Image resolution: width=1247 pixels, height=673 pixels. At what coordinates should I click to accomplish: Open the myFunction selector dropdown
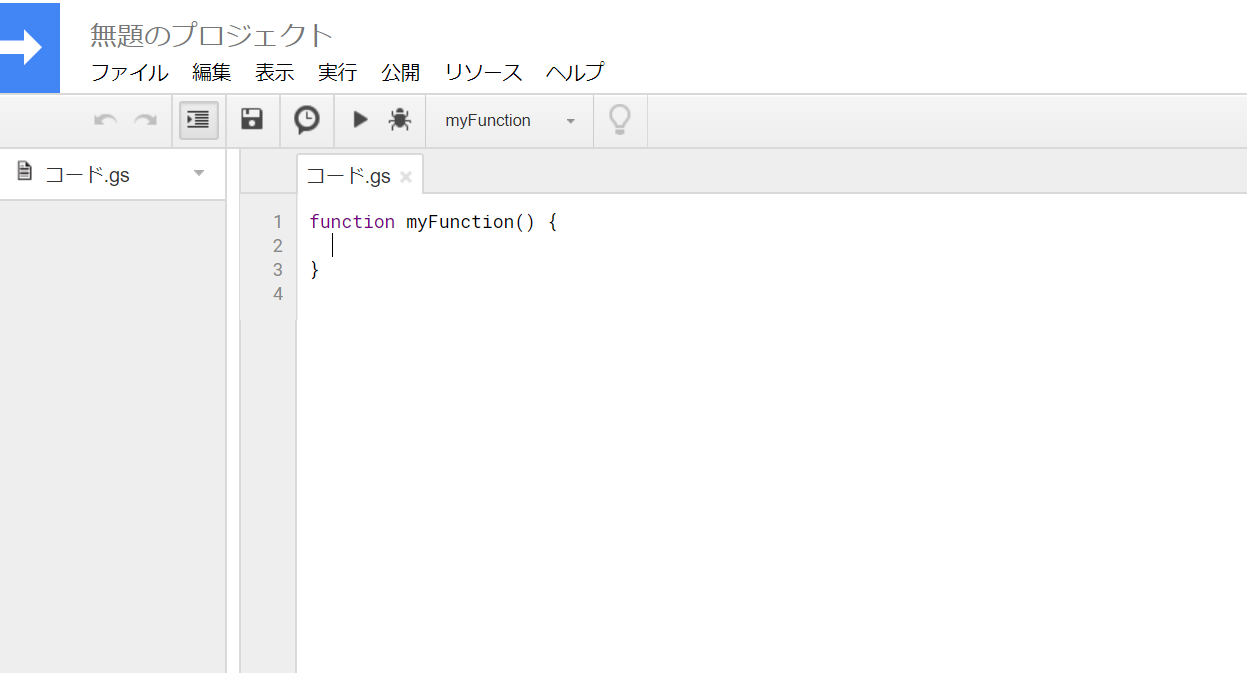click(510, 120)
